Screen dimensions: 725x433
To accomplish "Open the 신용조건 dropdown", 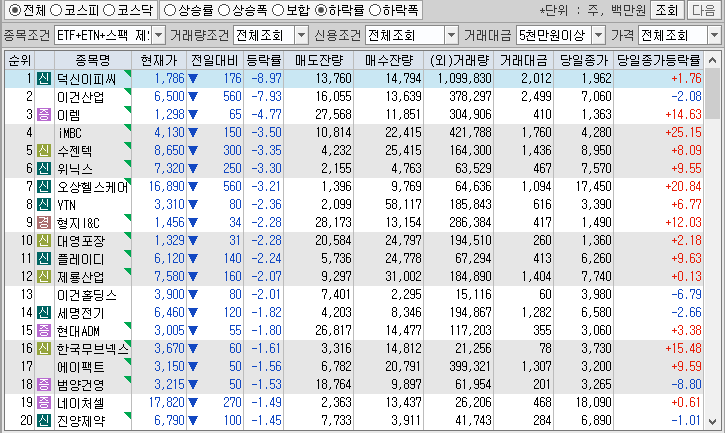I will pyautogui.click(x=451, y=35).
